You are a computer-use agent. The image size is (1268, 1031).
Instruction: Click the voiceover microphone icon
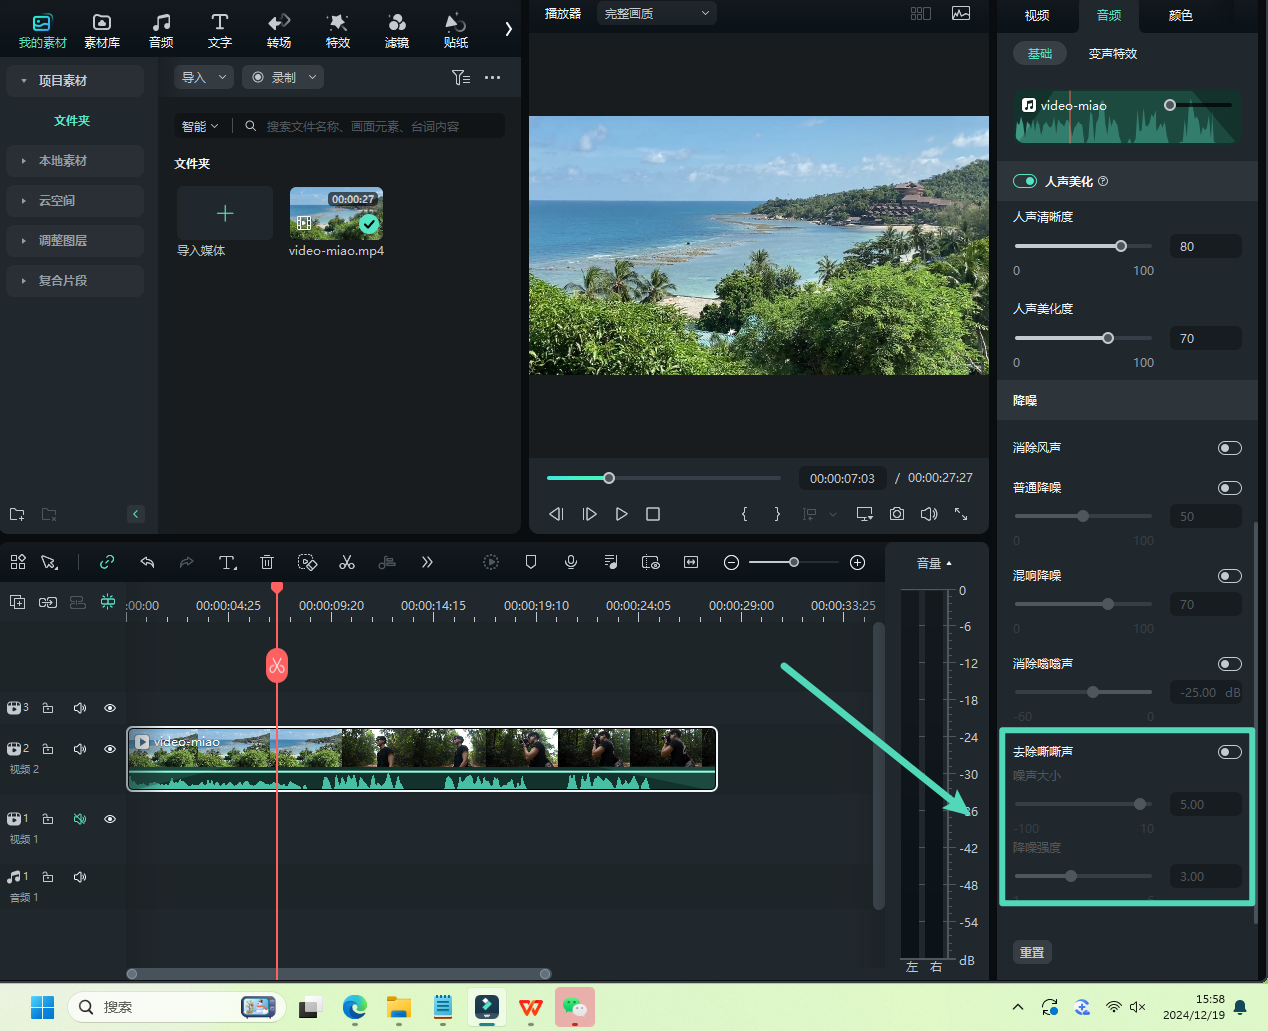(571, 562)
